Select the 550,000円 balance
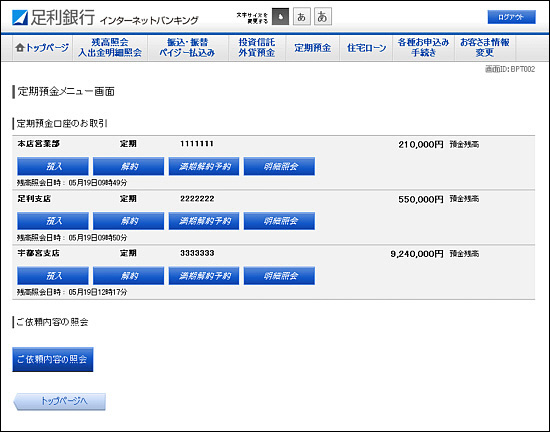The width and height of the screenshot is (550, 432). 421,199
